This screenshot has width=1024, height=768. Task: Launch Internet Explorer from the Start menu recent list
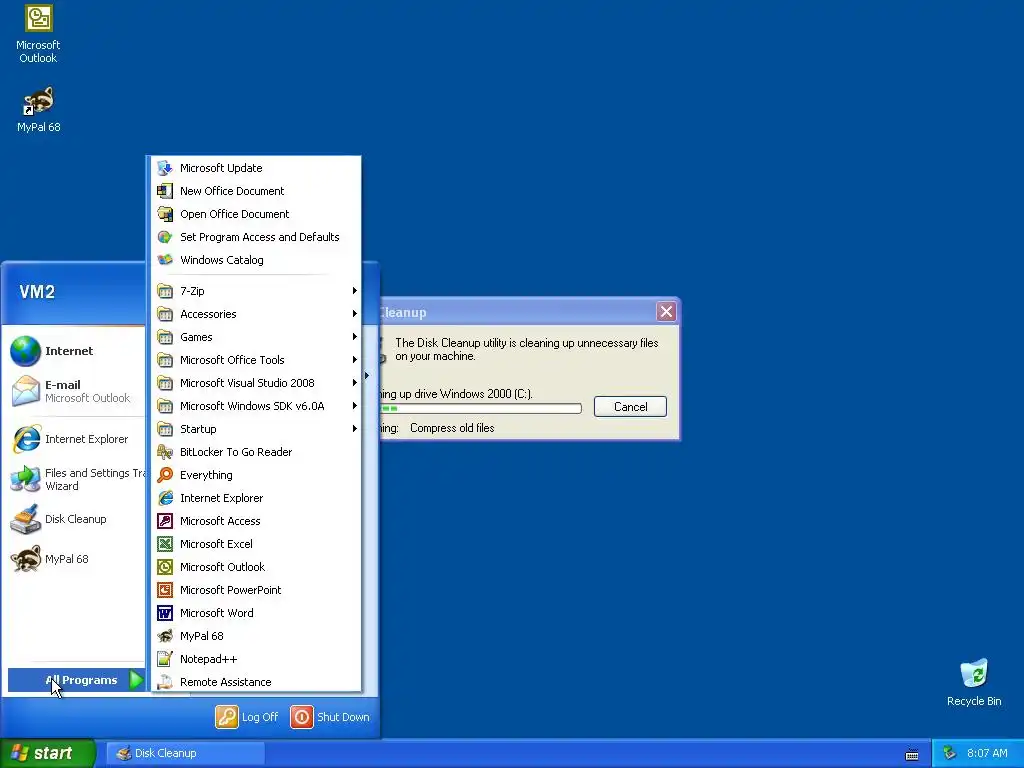73,439
